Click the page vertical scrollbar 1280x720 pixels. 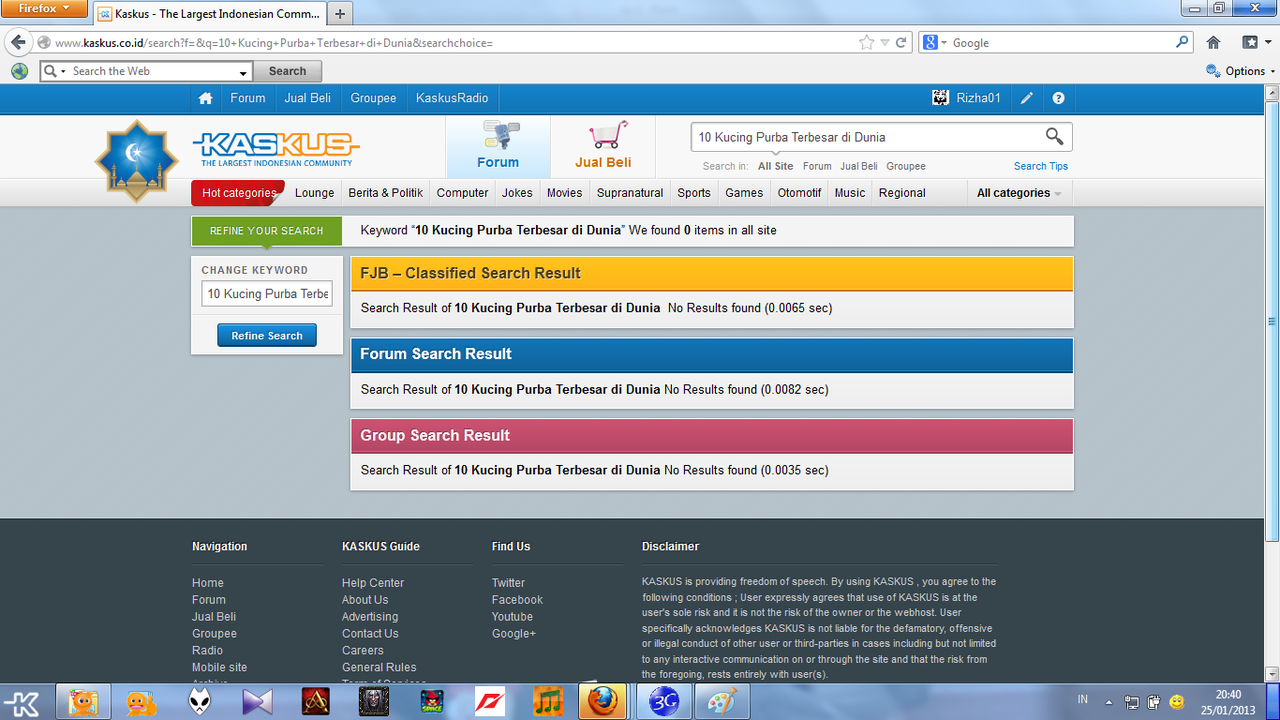pyautogui.click(x=1272, y=320)
